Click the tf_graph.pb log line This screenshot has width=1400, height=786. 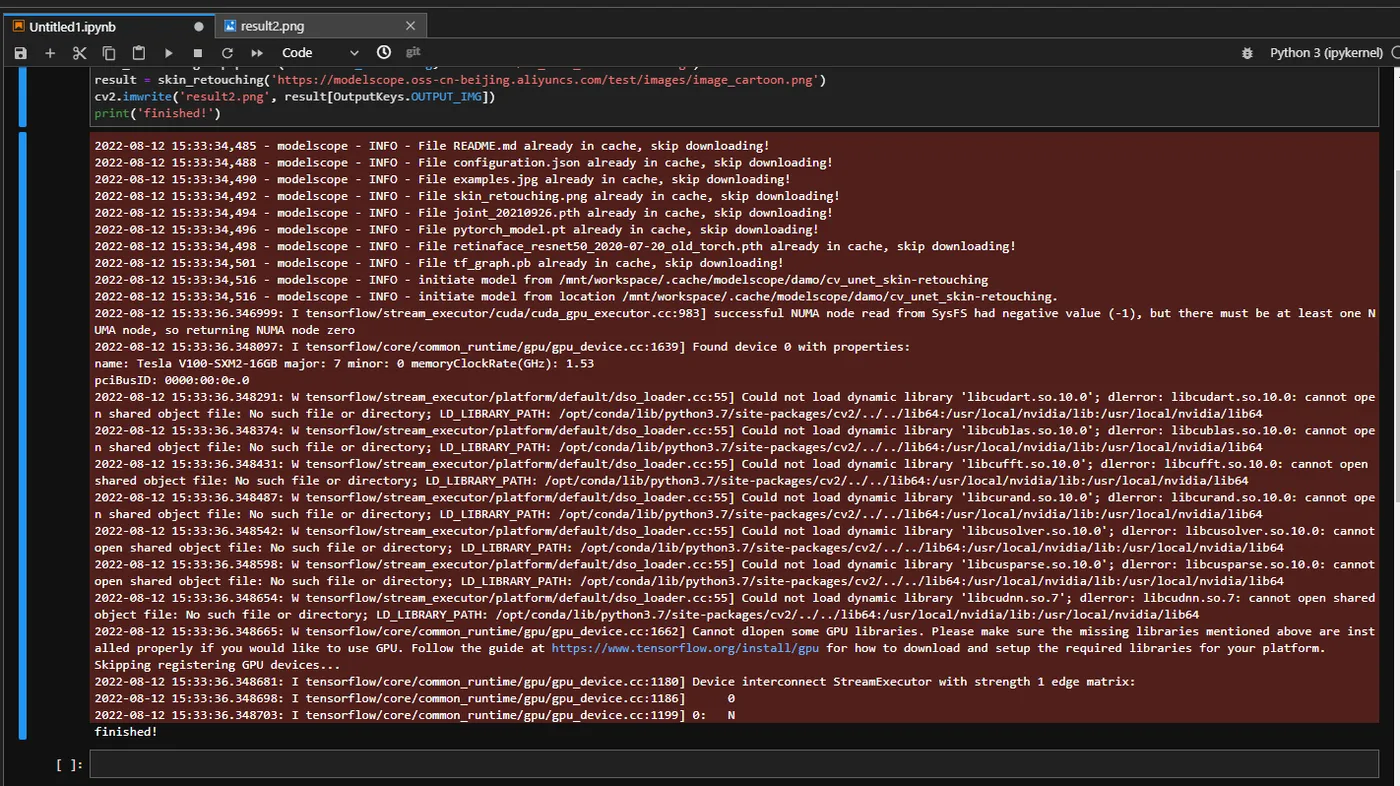(439, 263)
